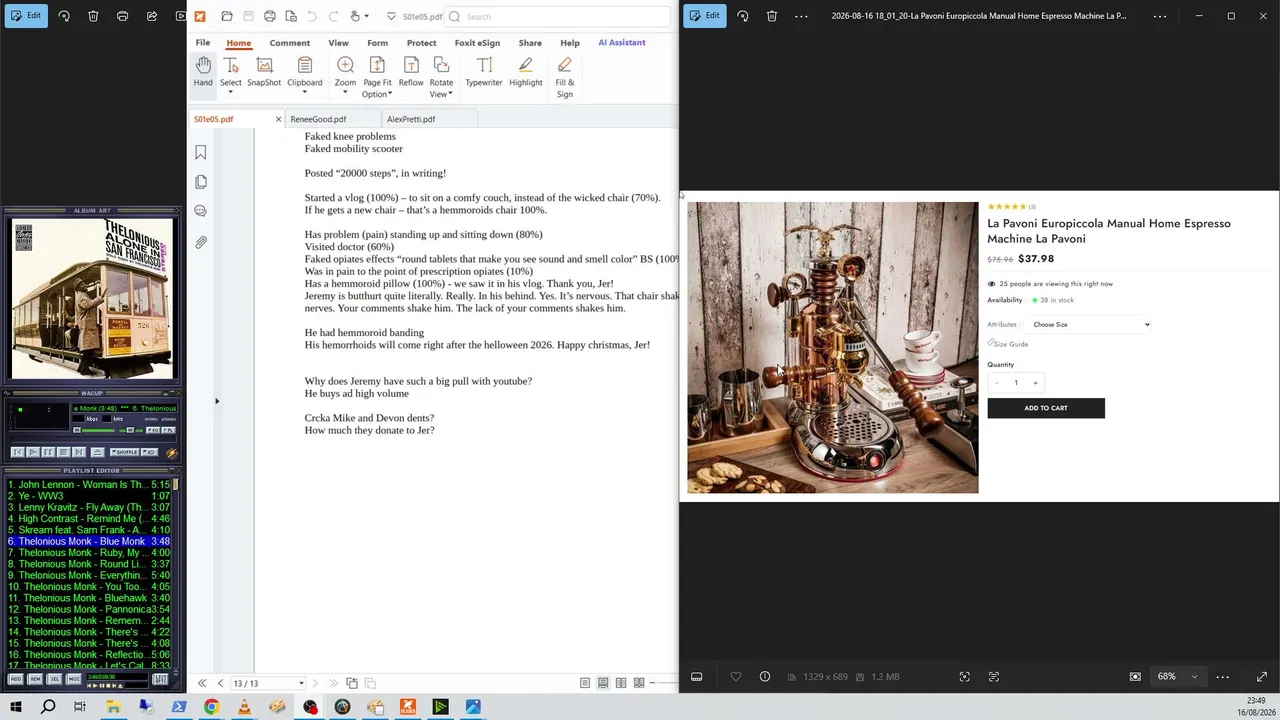This screenshot has width=1280, height=720.
Task: Select track 'Thelonious Monk - Bluehawk' in the playlist
Action: [x=89, y=598]
